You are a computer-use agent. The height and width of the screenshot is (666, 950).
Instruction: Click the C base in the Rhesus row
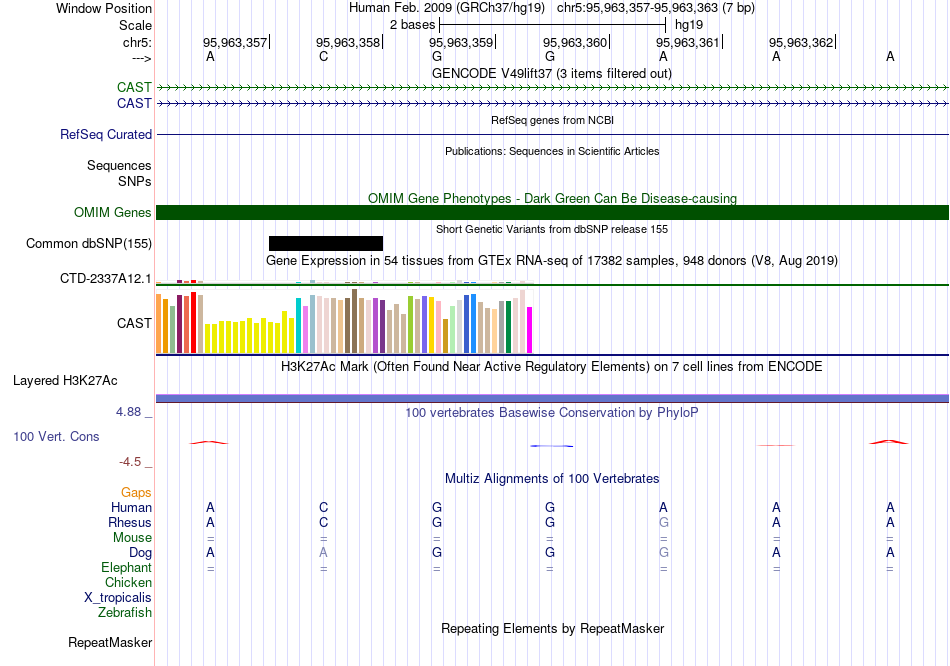[324, 522]
